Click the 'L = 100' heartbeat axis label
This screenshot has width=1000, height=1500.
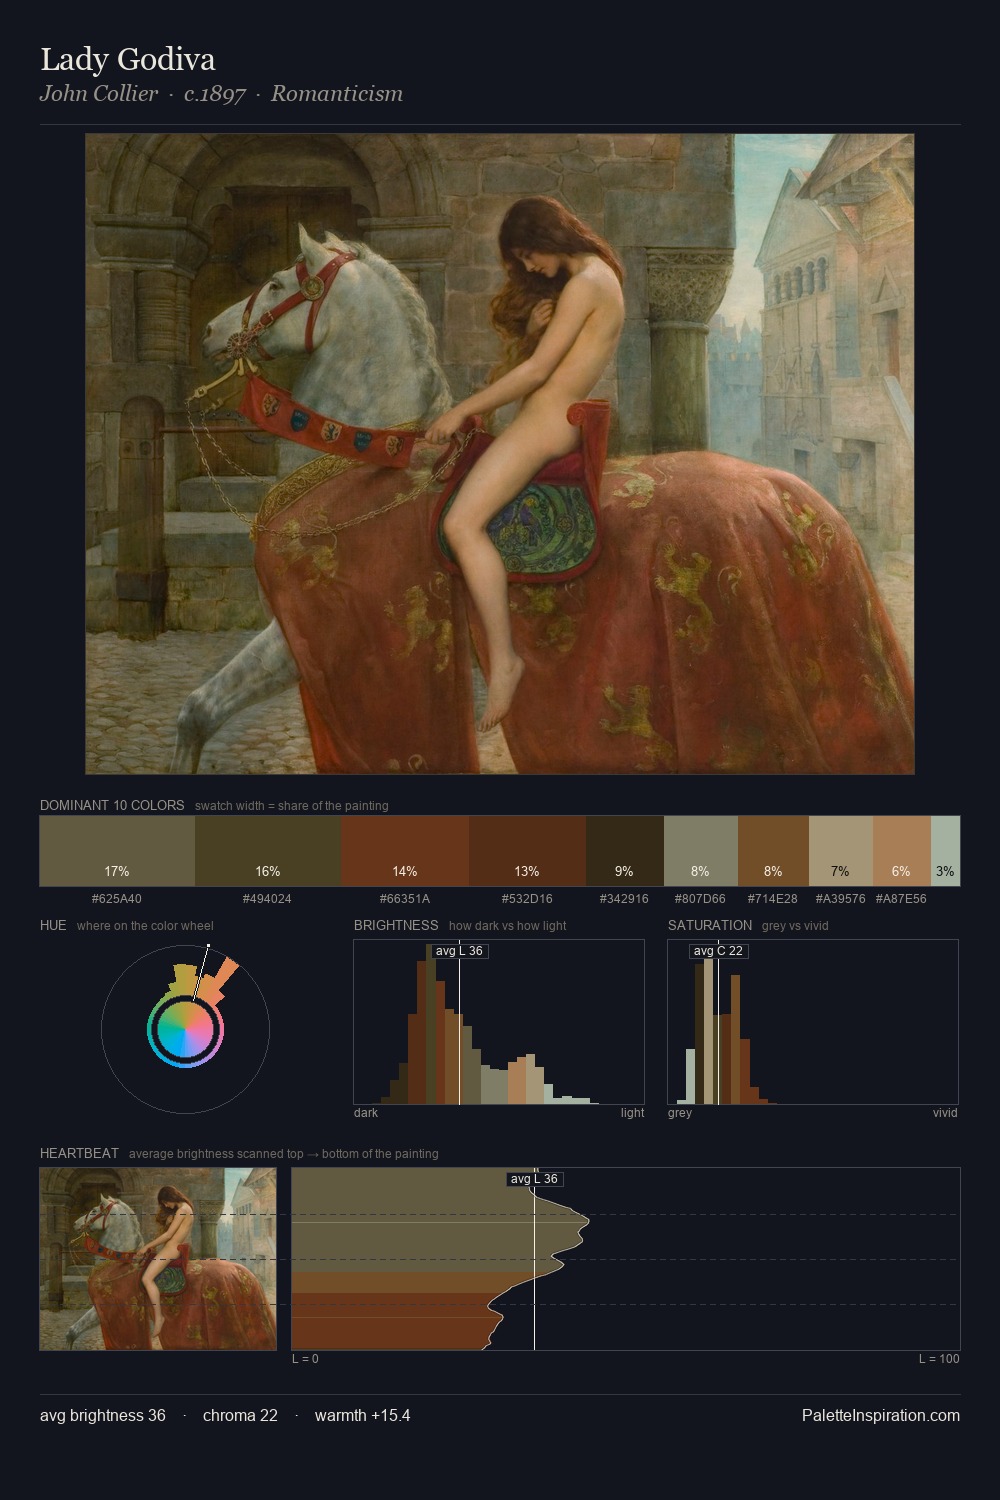click(939, 1359)
